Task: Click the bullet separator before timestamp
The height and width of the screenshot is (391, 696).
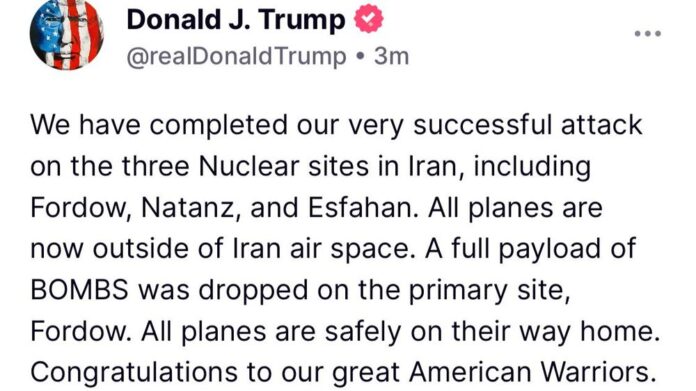Action: [360, 57]
